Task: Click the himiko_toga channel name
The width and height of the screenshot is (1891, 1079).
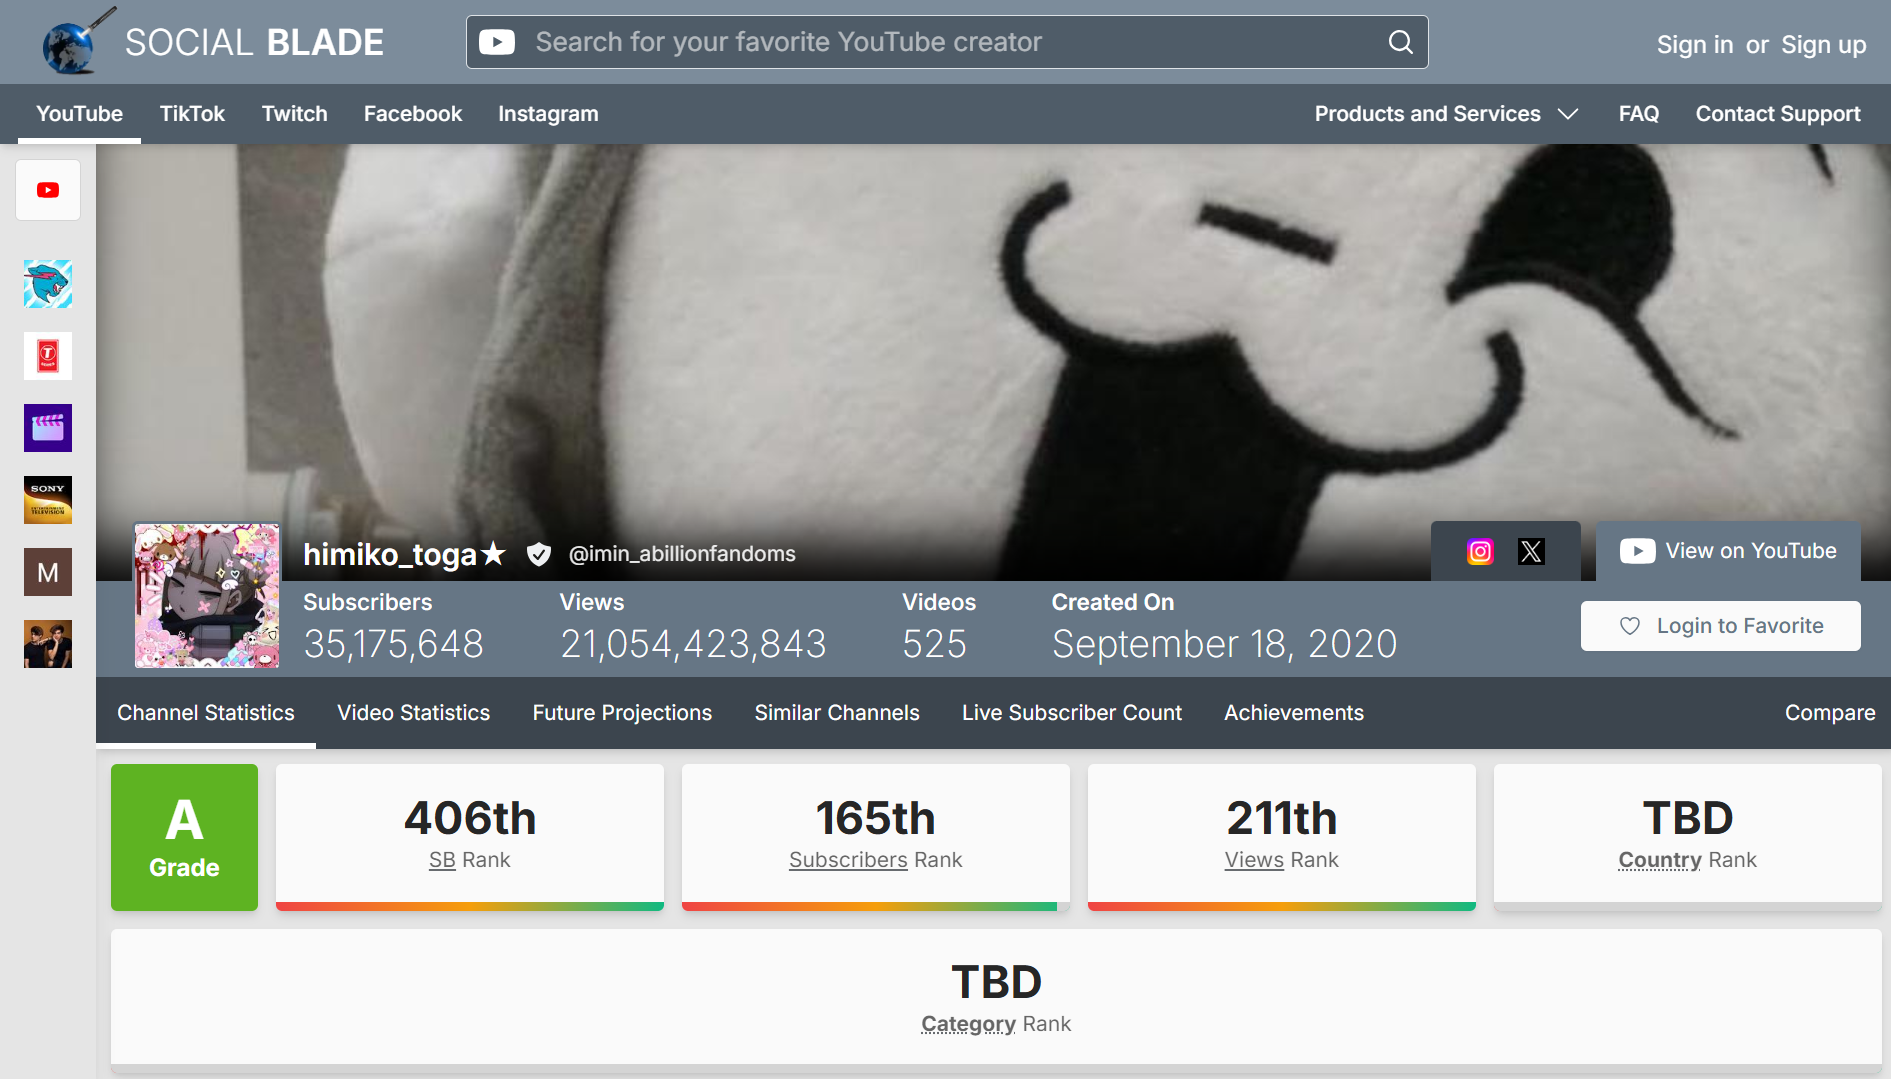Action: [x=404, y=554]
